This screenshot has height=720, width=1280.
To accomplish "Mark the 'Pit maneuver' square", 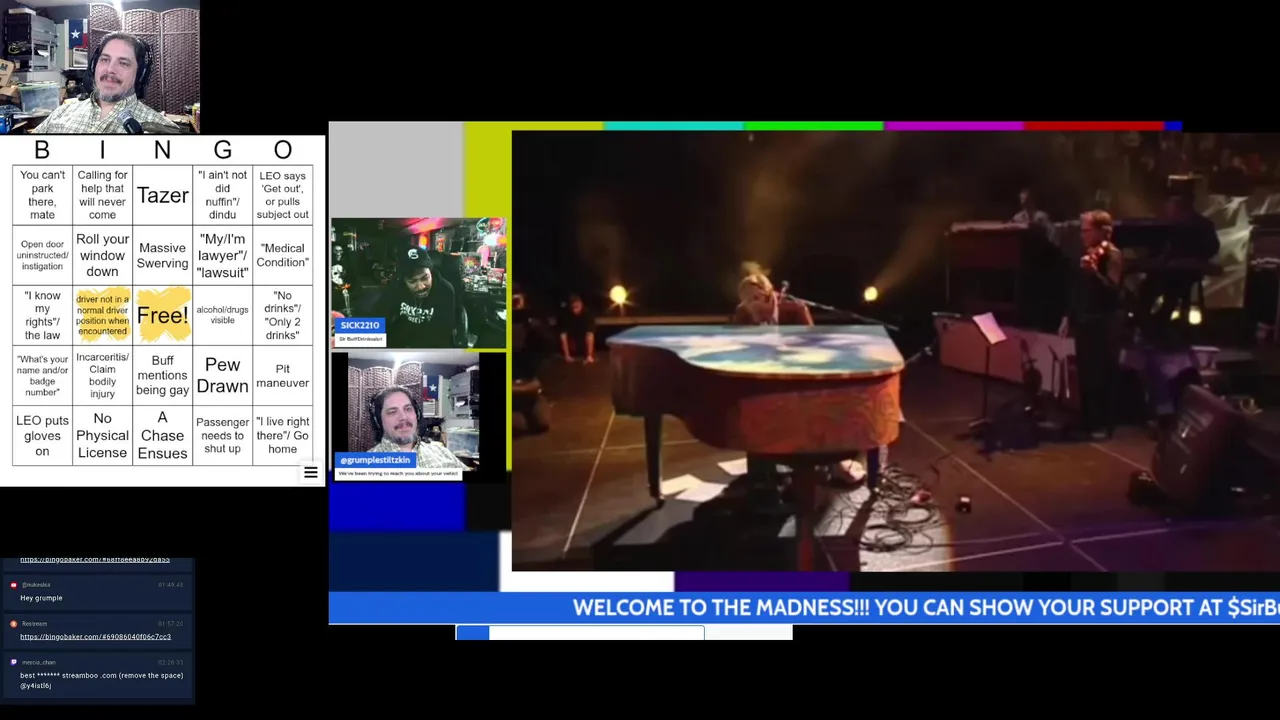I will [282, 375].
